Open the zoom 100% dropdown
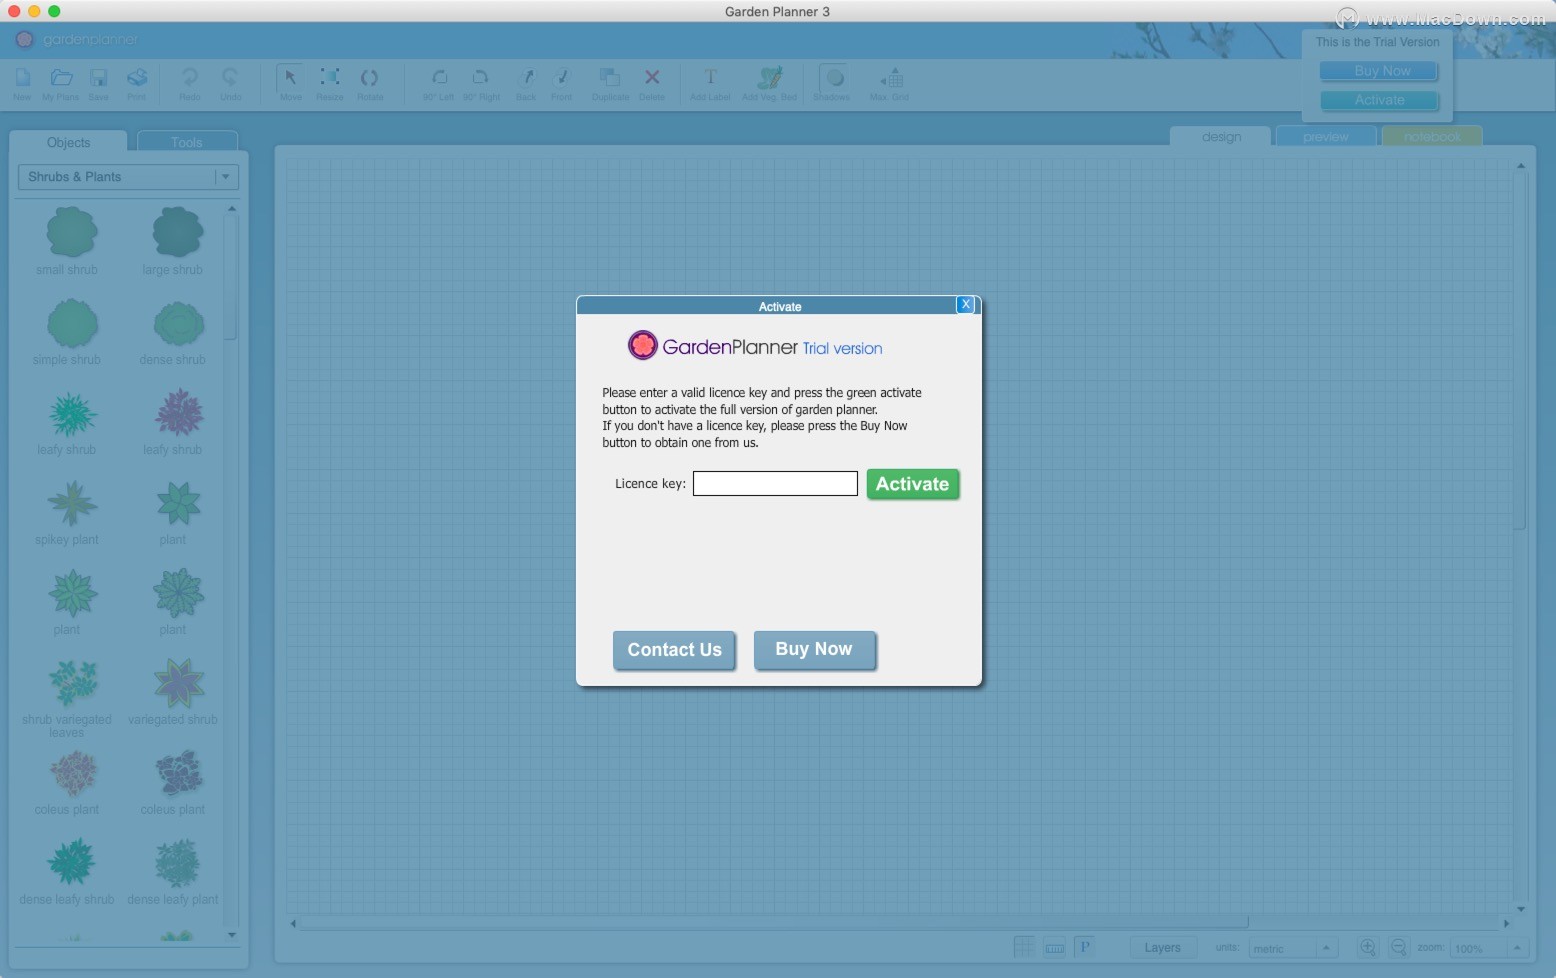This screenshot has height=978, width=1556. [x=1488, y=948]
